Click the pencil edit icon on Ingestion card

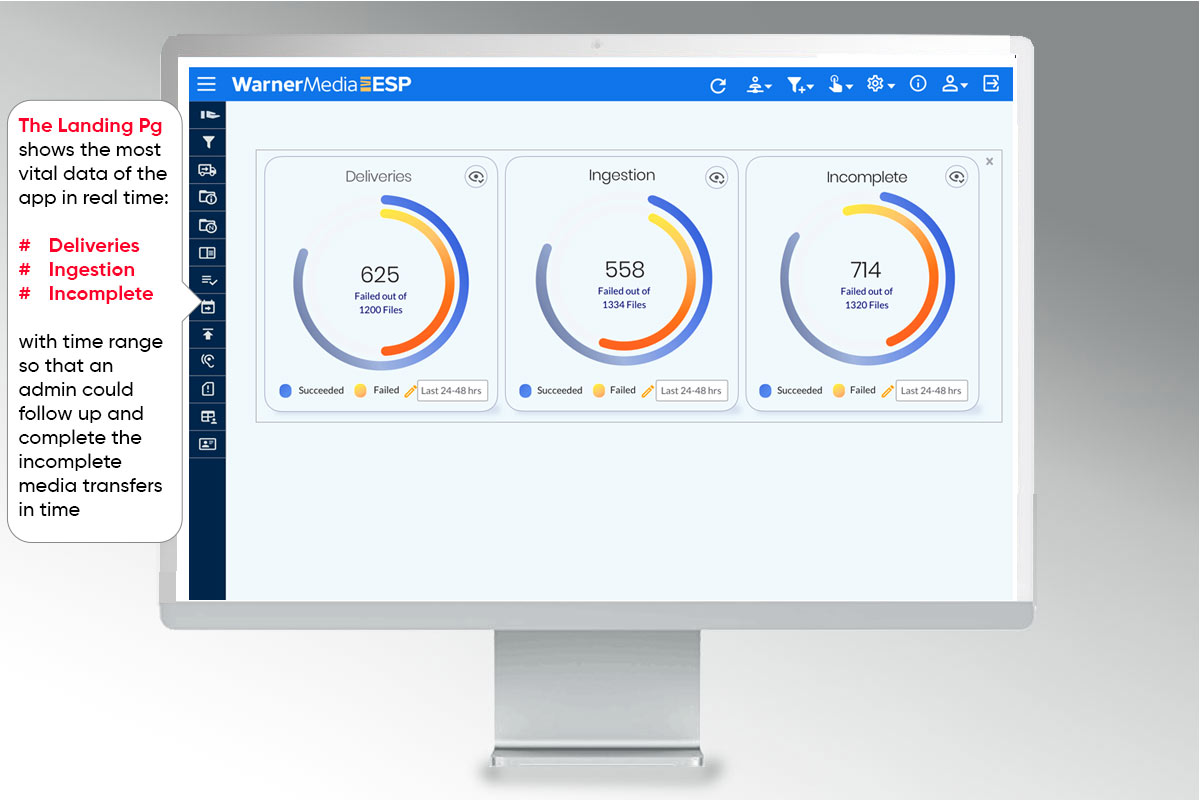point(648,391)
